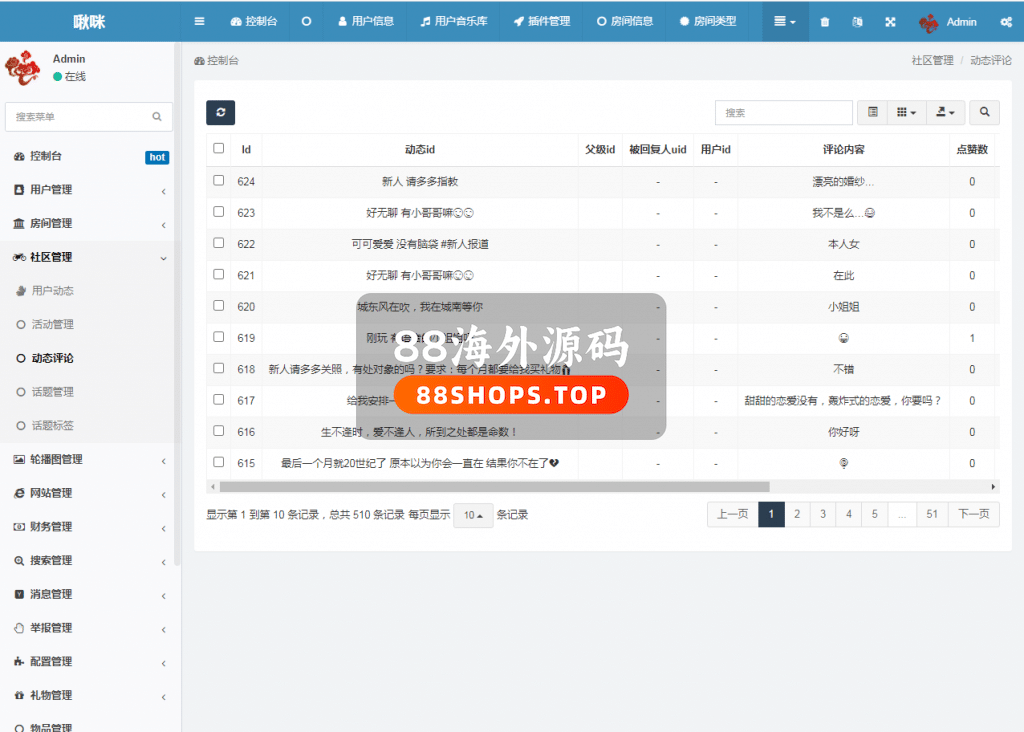Toggle the hamburger sidebar menu icon

coord(199,21)
